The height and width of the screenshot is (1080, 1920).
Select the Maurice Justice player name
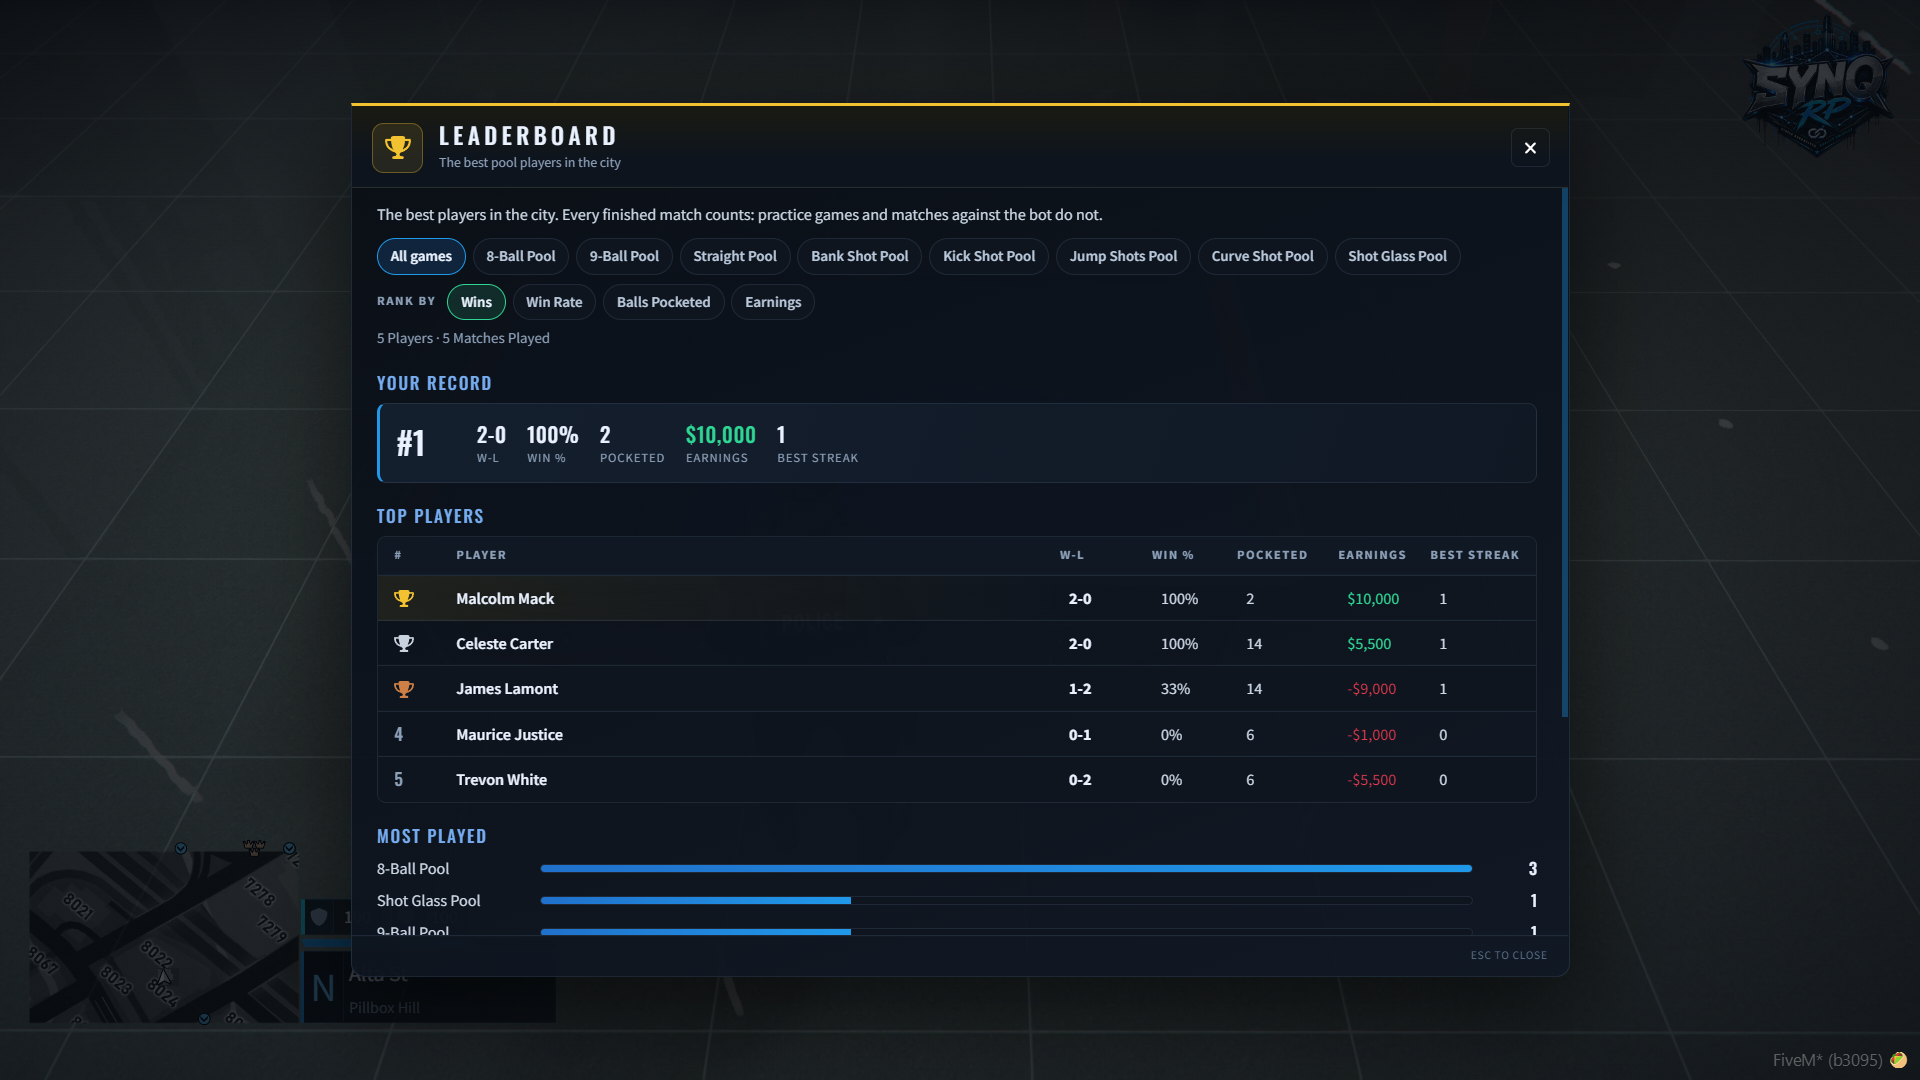(509, 735)
